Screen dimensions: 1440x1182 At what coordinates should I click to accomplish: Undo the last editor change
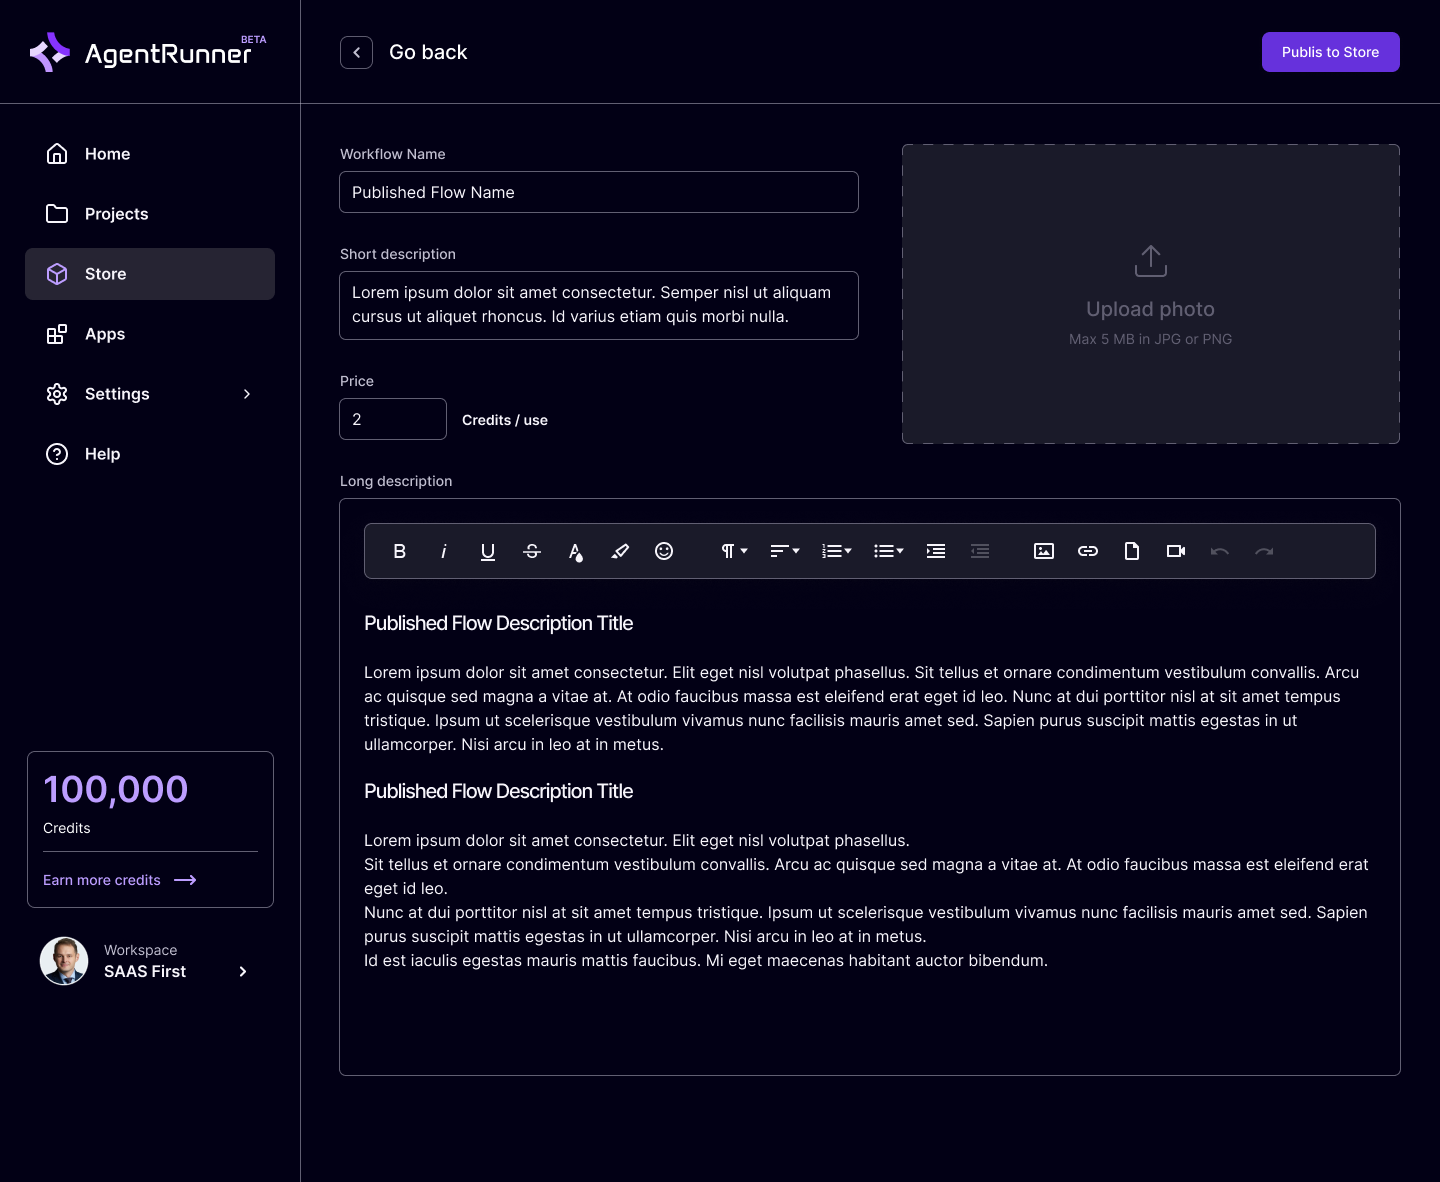[x=1219, y=551]
